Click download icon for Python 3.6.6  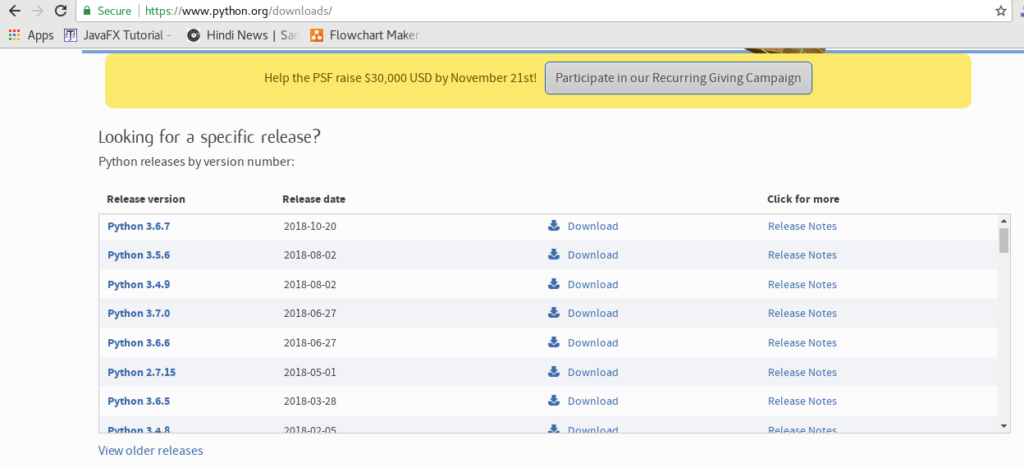pos(554,342)
